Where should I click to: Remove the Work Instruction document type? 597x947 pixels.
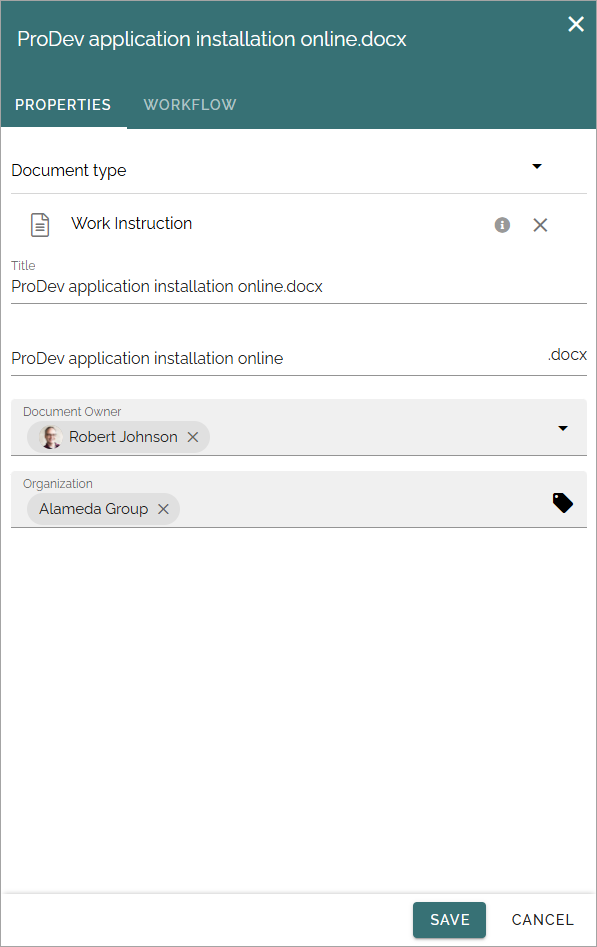[540, 225]
